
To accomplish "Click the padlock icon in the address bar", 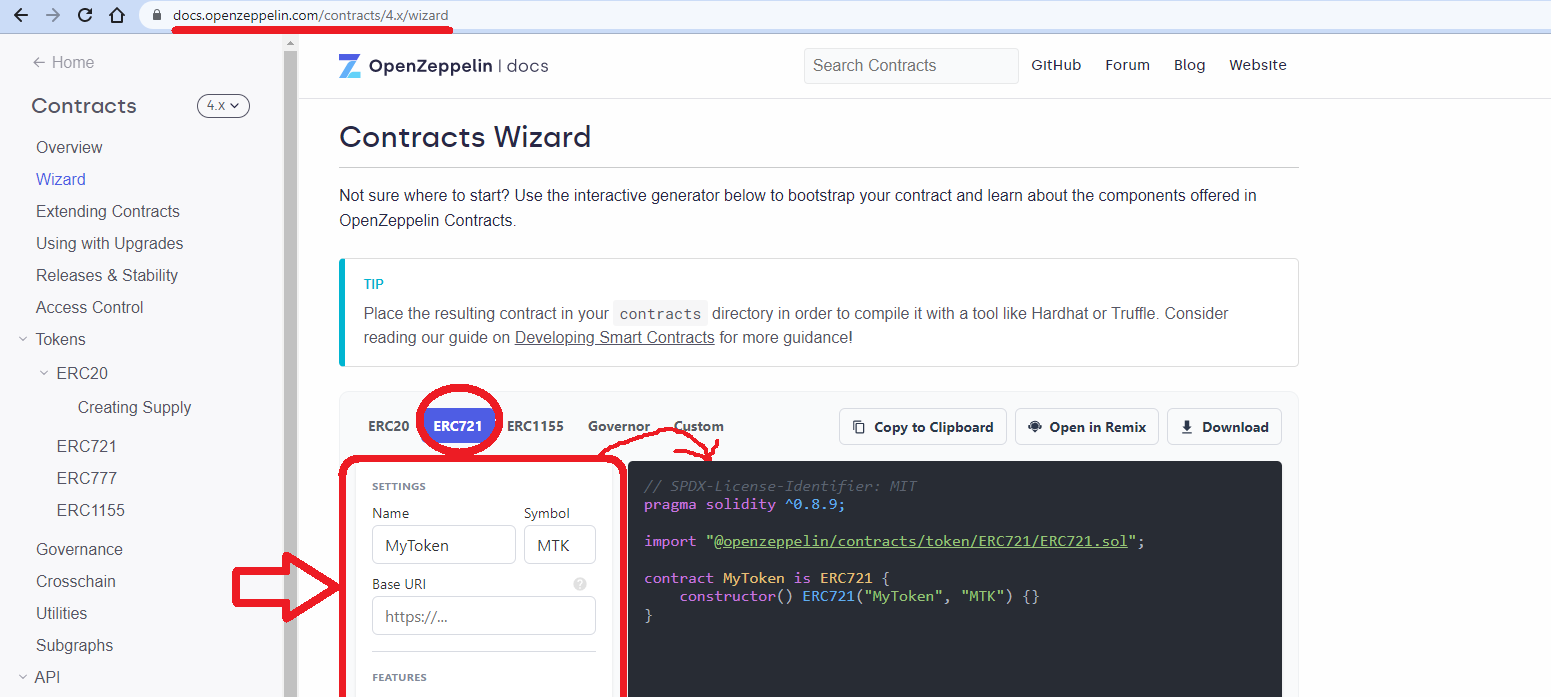I will coord(155,15).
